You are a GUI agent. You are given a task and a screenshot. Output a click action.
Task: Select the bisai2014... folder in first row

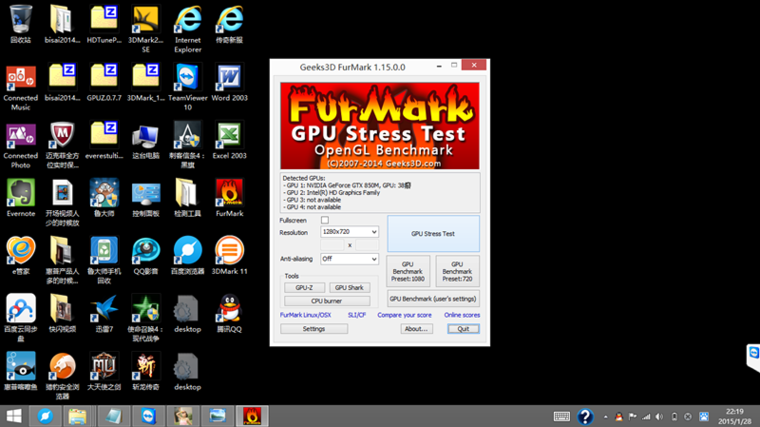(63, 24)
